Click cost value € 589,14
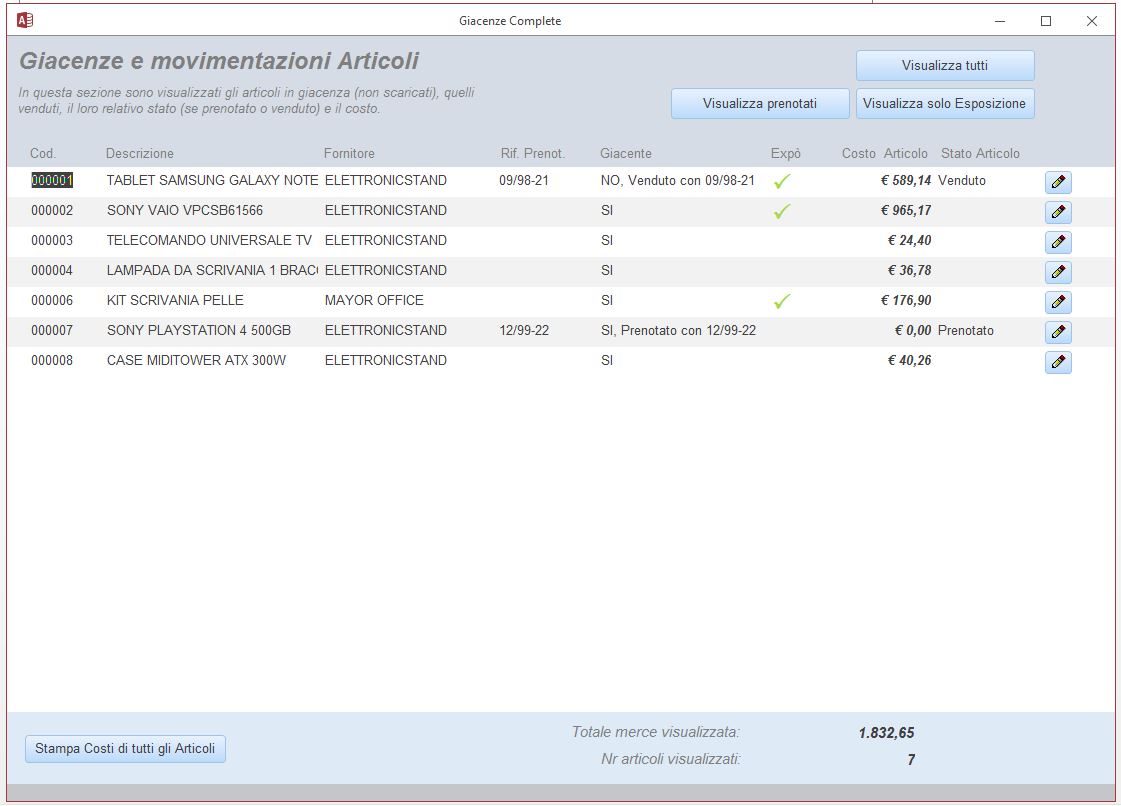 [906, 180]
